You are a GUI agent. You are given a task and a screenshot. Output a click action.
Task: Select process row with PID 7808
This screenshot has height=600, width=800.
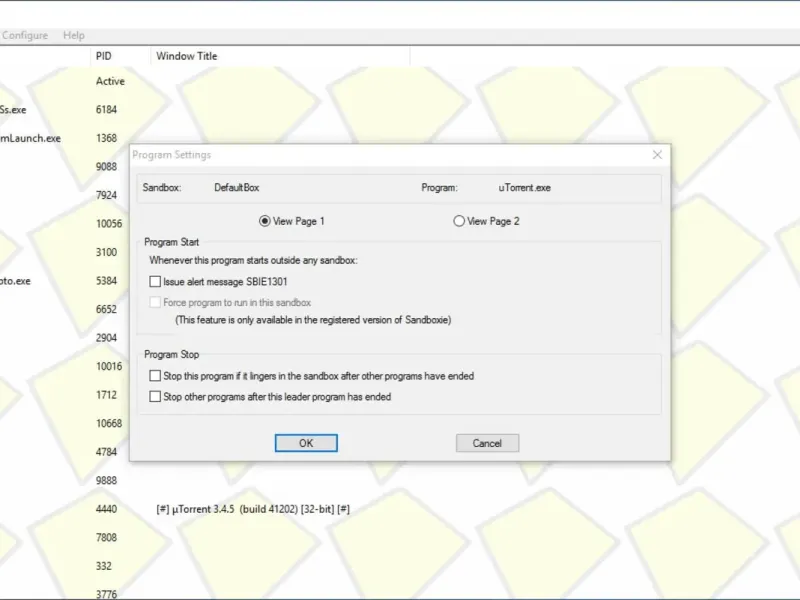click(106, 537)
